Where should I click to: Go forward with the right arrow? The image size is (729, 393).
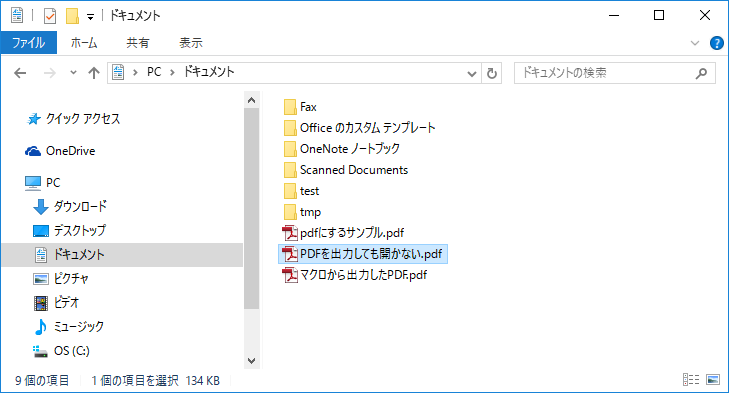tap(49, 73)
